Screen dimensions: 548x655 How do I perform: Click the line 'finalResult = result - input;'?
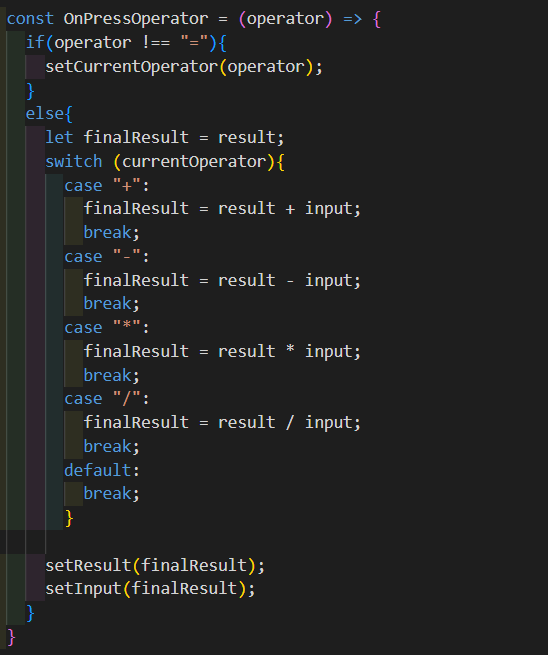pyautogui.click(x=222, y=280)
